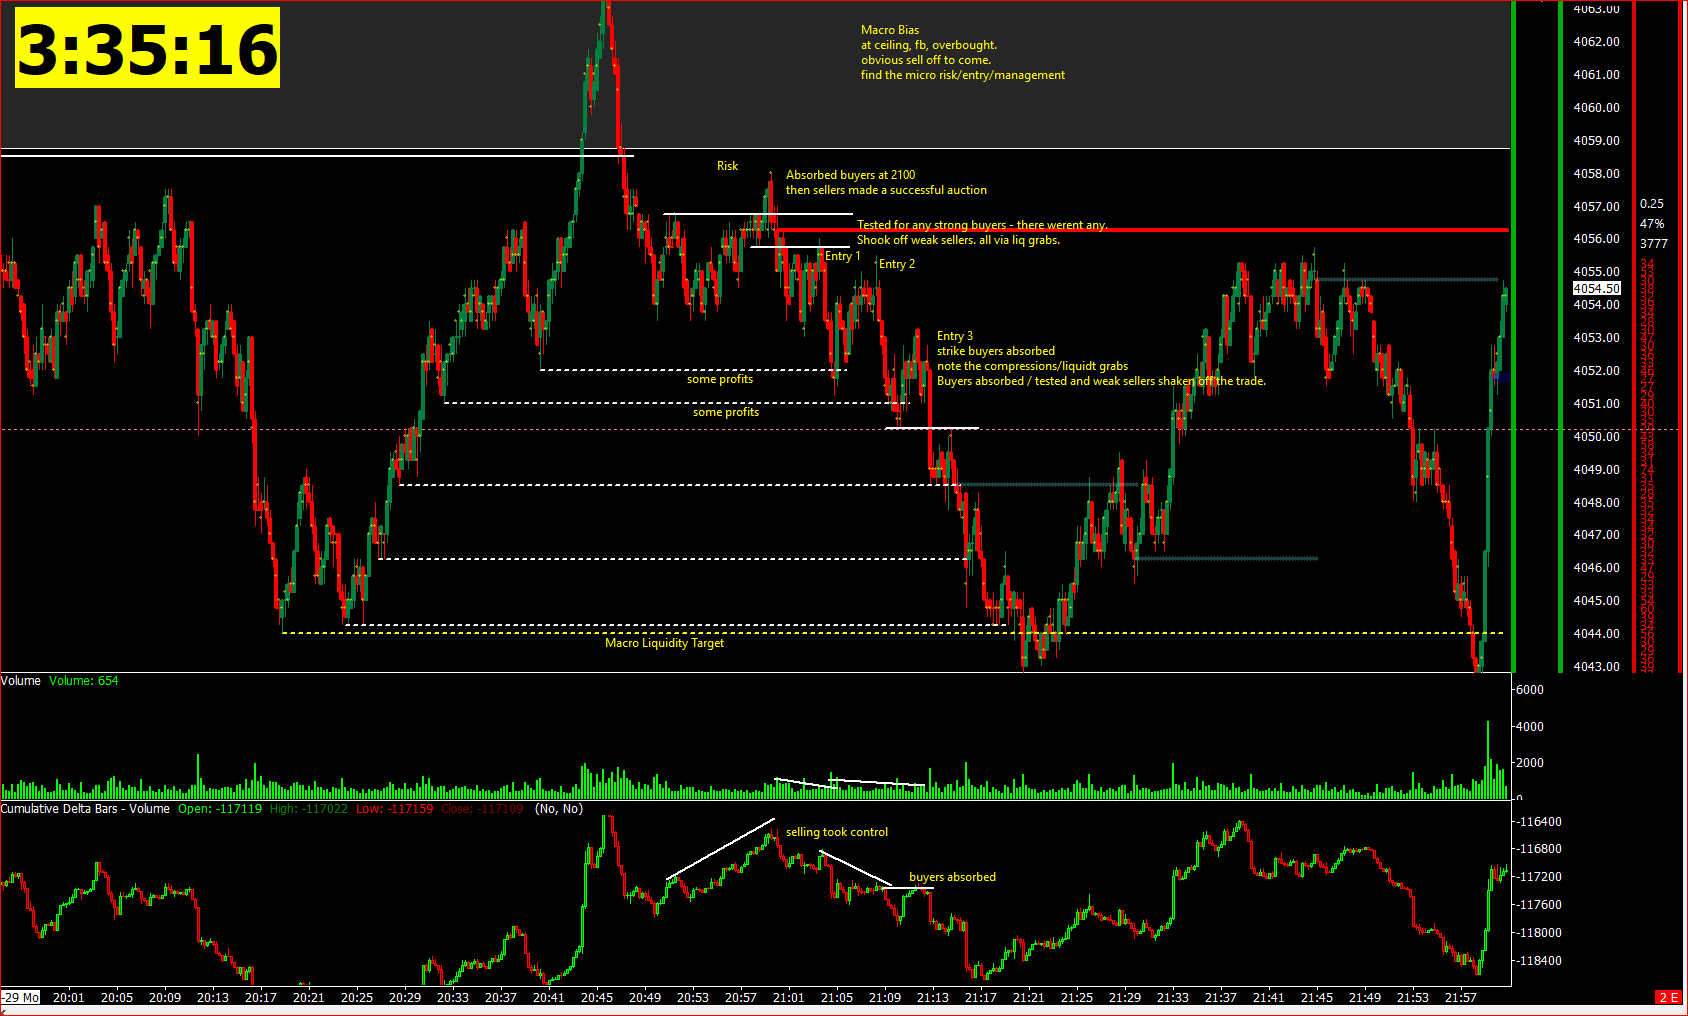This screenshot has width=1688, height=1016.
Task: Select 'buyers absorbed' delta panel annotation
Action: pyautogui.click(x=952, y=877)
